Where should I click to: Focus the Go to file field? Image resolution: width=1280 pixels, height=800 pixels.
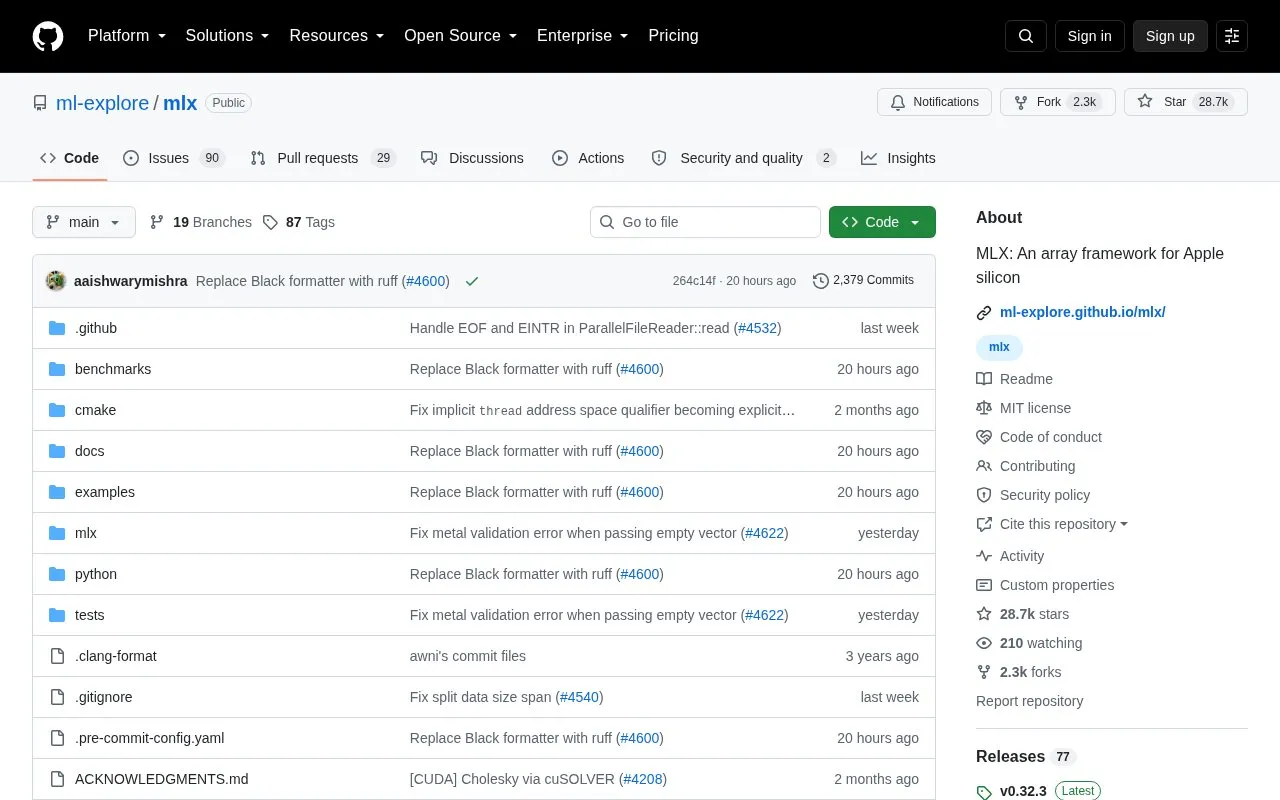coord(705,222)
